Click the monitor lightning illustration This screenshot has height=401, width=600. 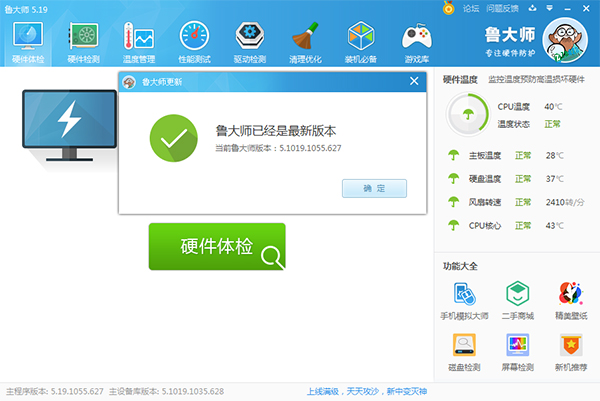pyautogui.click(x=69, y=126)
